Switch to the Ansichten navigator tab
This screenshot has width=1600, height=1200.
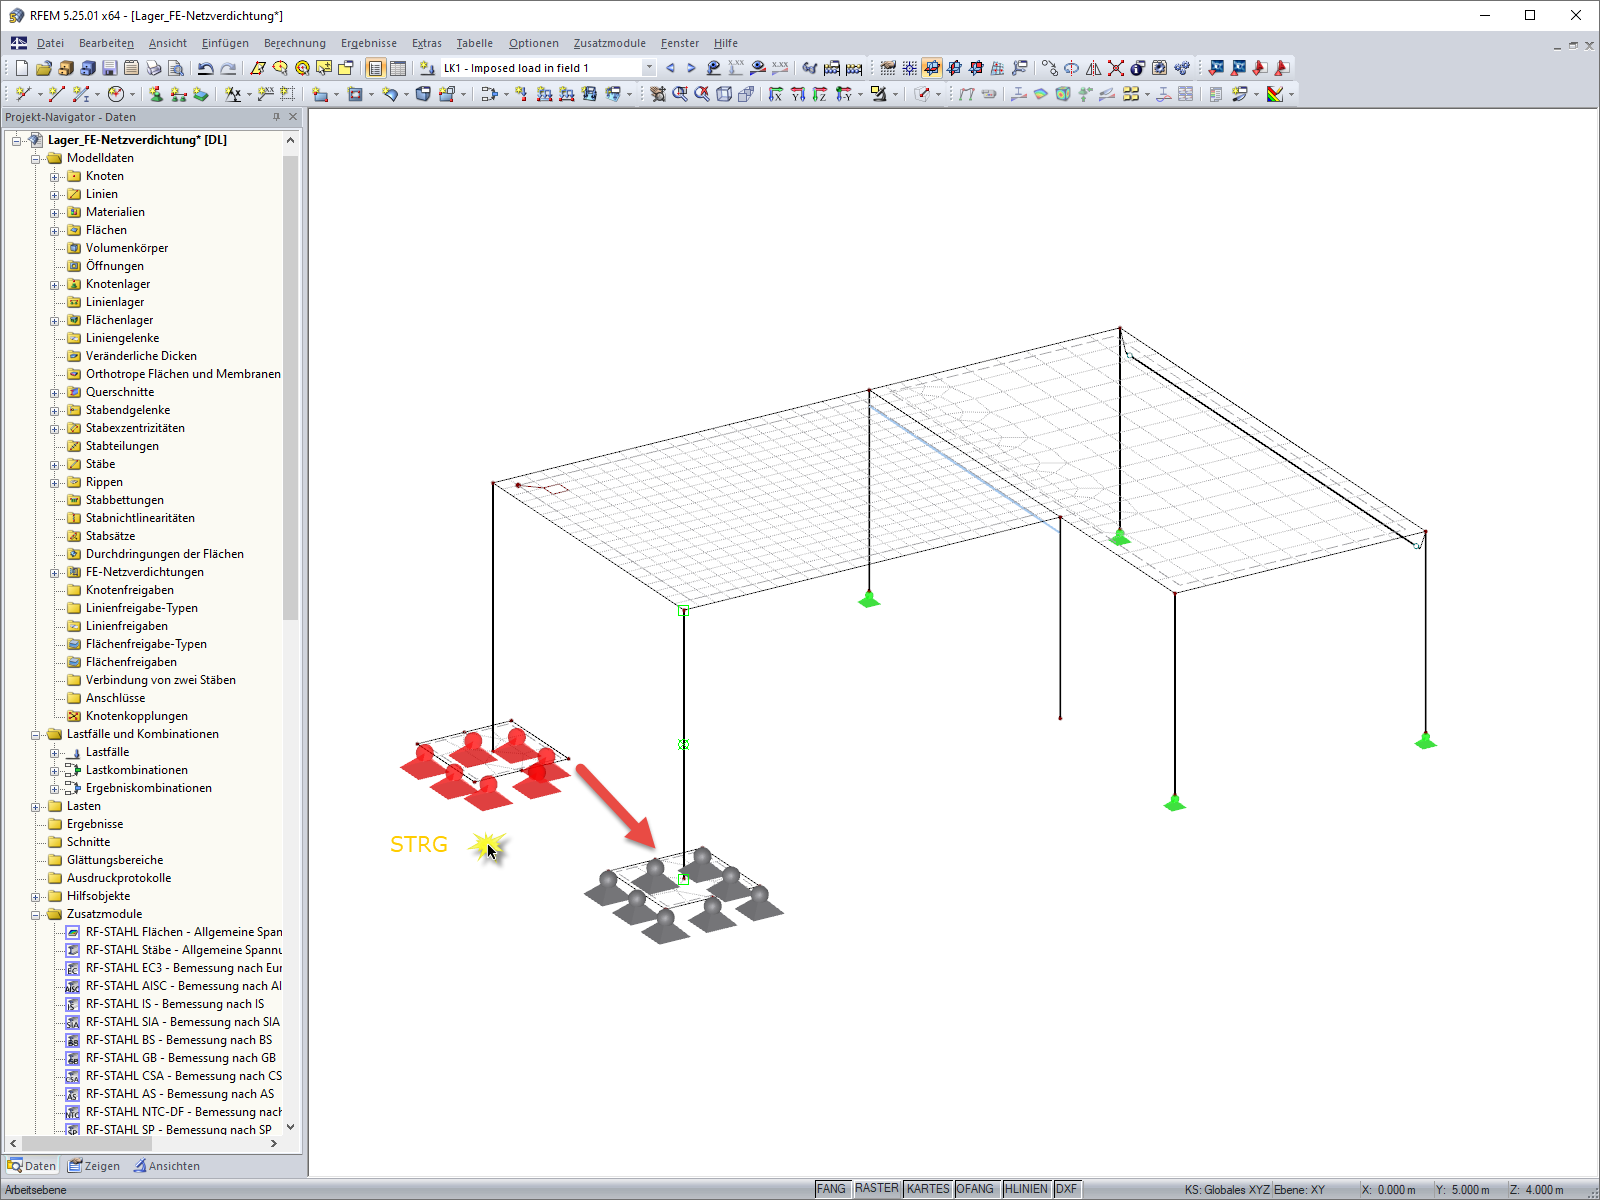(167, 1166)
